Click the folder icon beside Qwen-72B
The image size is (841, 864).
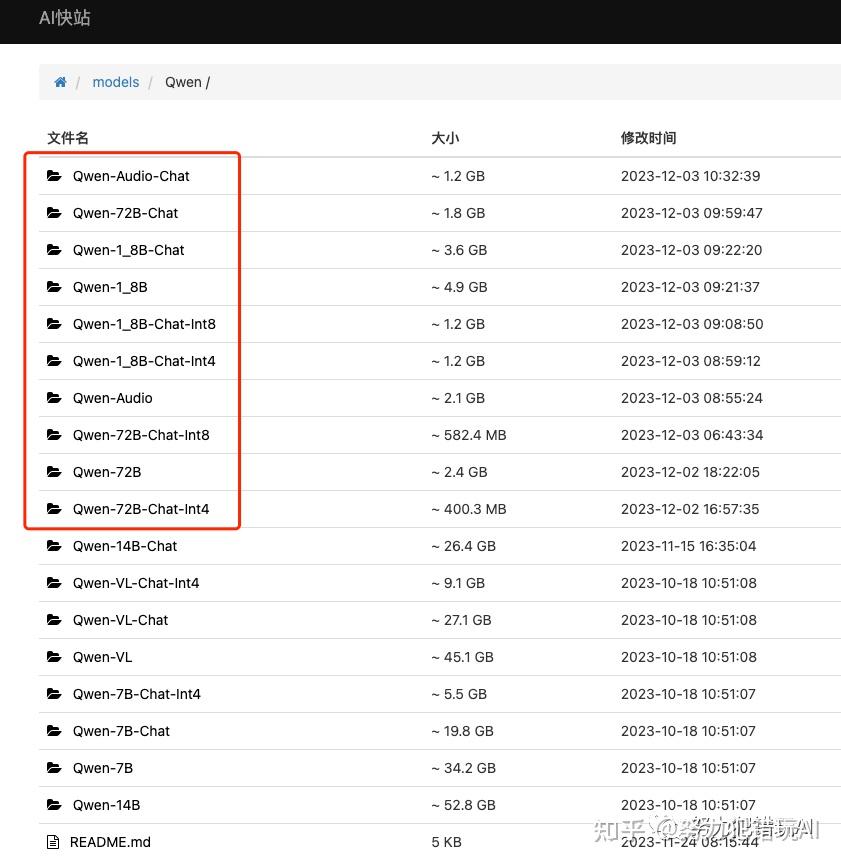54,471
